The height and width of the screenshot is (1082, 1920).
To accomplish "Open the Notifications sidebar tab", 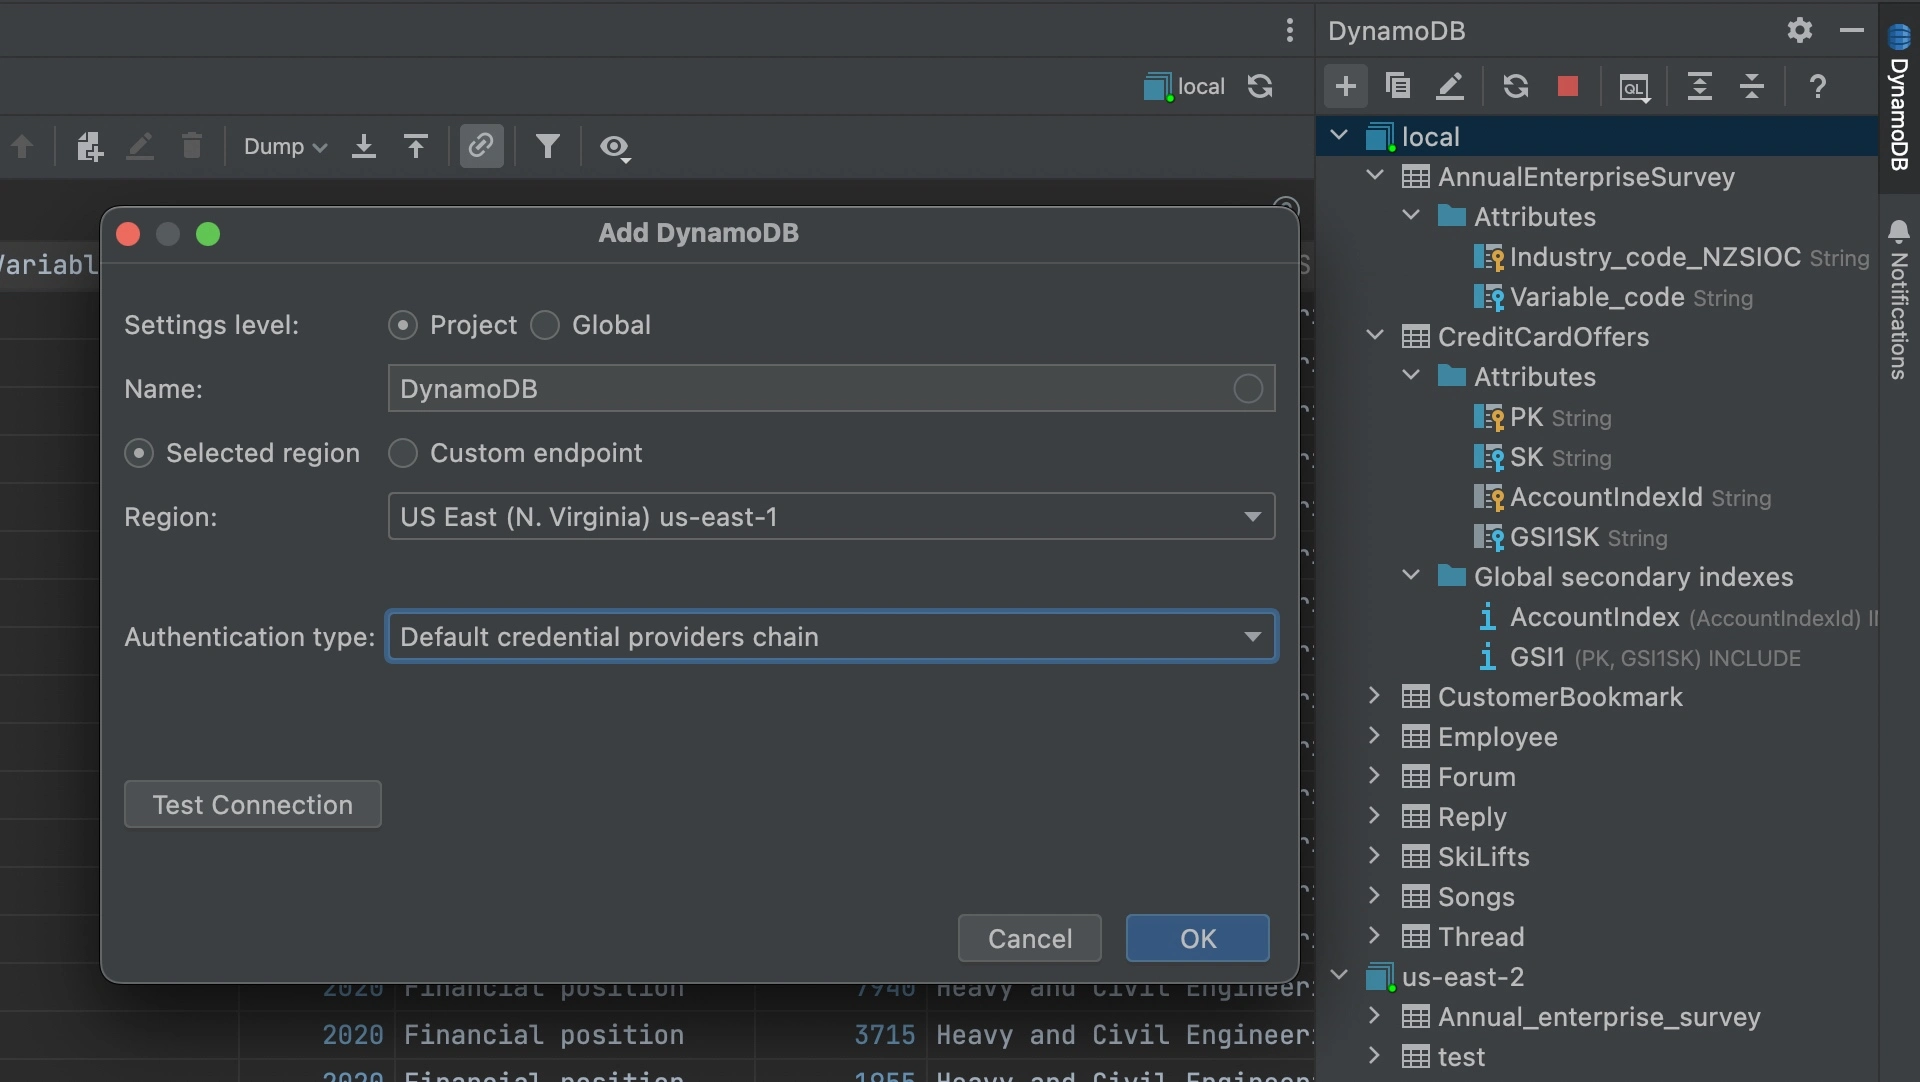I will pos(1898,300).
